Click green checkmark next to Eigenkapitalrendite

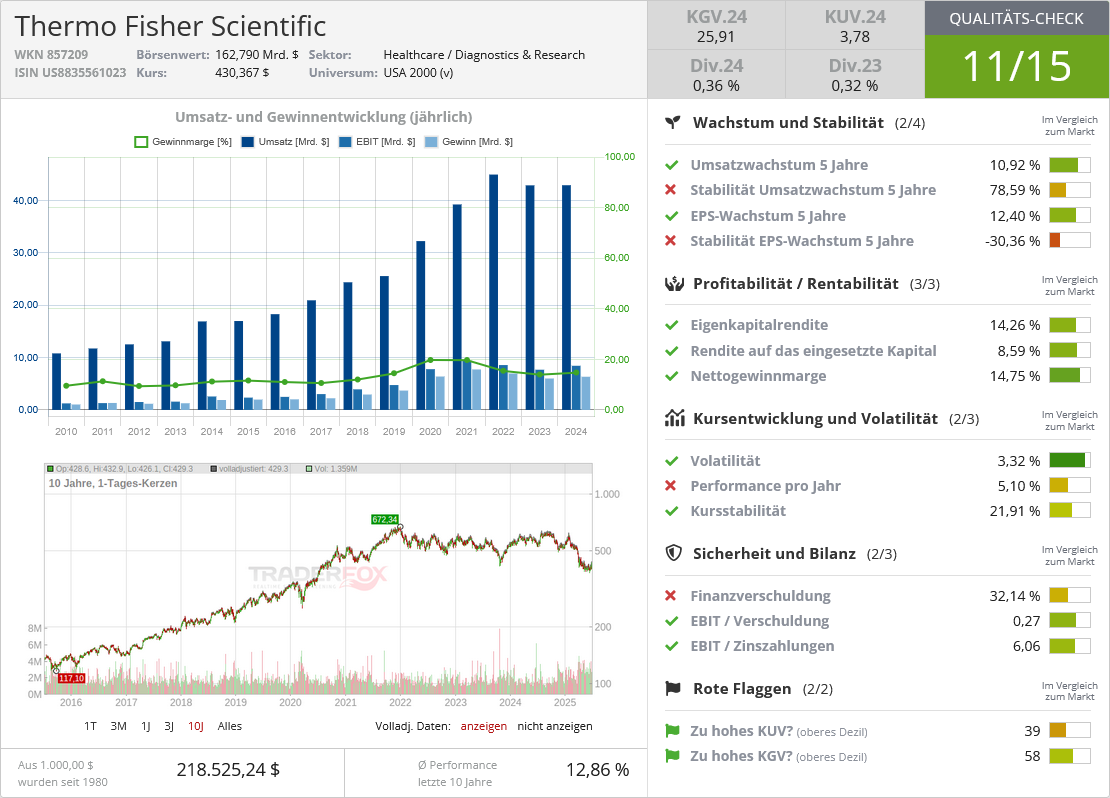point(672,325)
